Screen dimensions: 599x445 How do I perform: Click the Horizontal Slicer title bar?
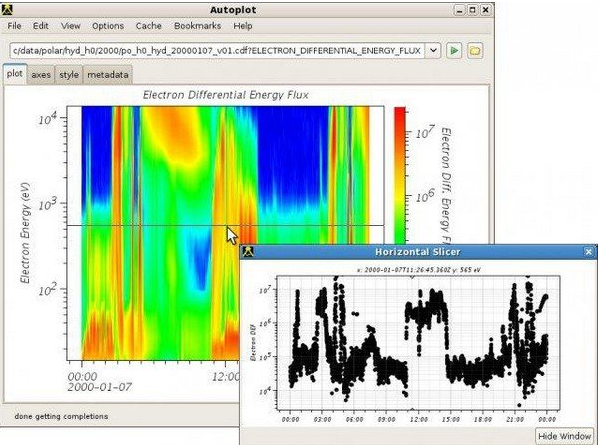418,252
